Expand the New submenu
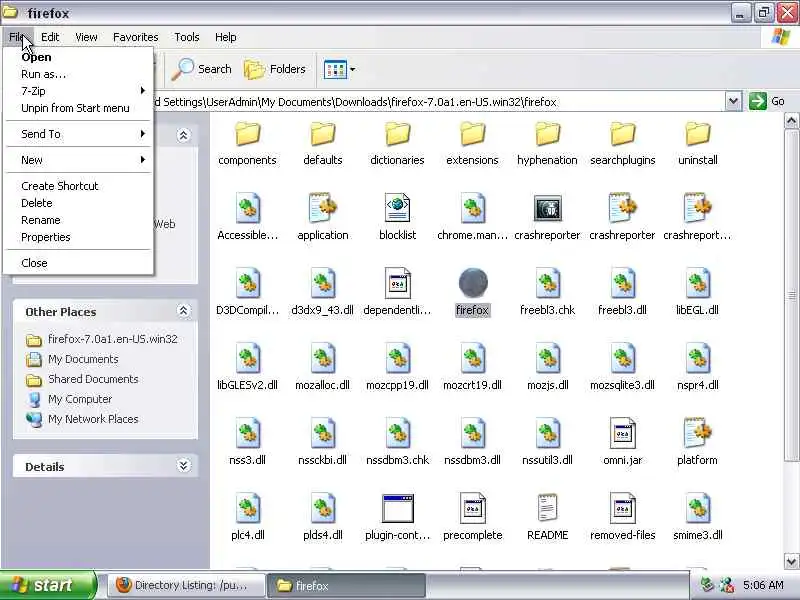 click(78, 160)
